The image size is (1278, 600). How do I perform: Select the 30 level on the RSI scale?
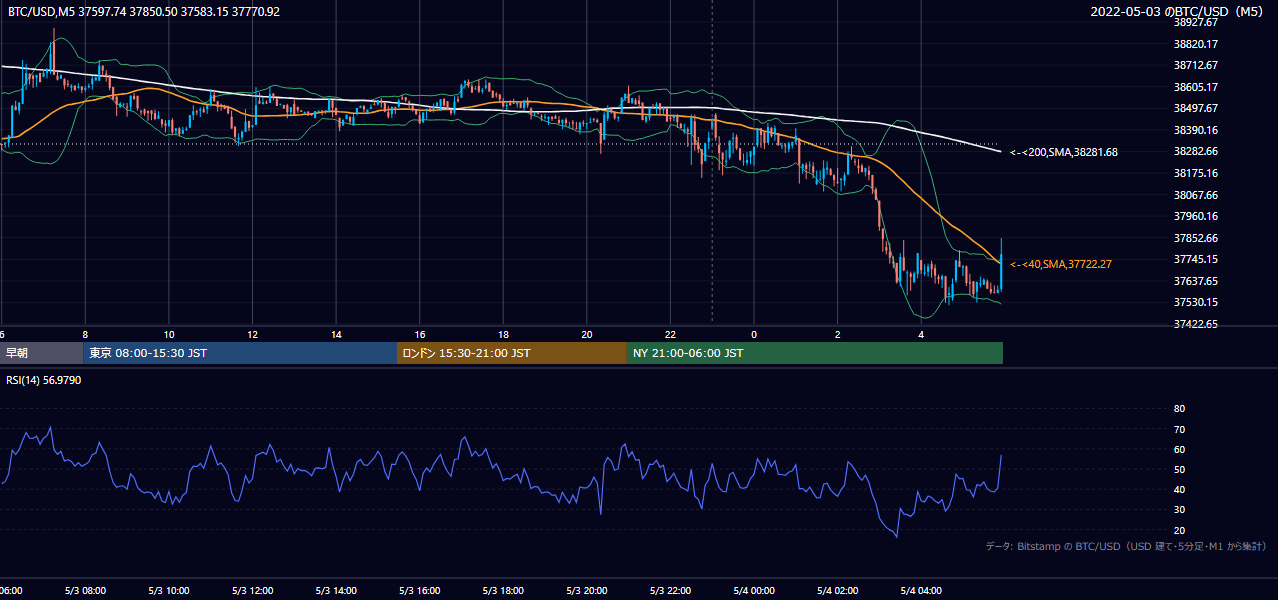click(x=1179, y=510)
